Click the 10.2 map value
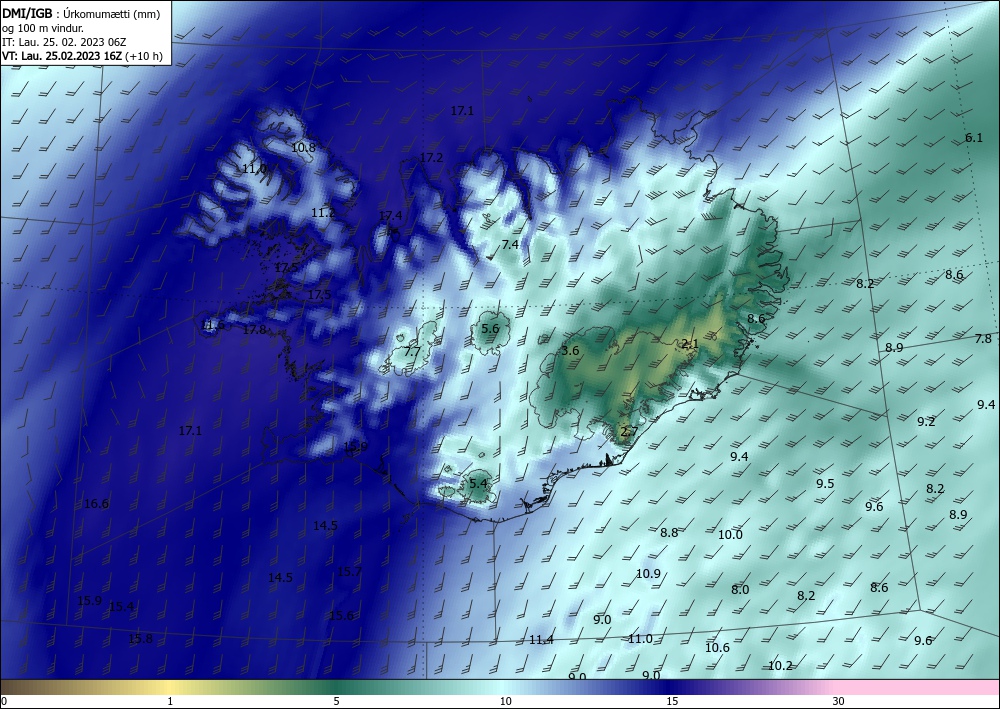 (x=780, y=666)
